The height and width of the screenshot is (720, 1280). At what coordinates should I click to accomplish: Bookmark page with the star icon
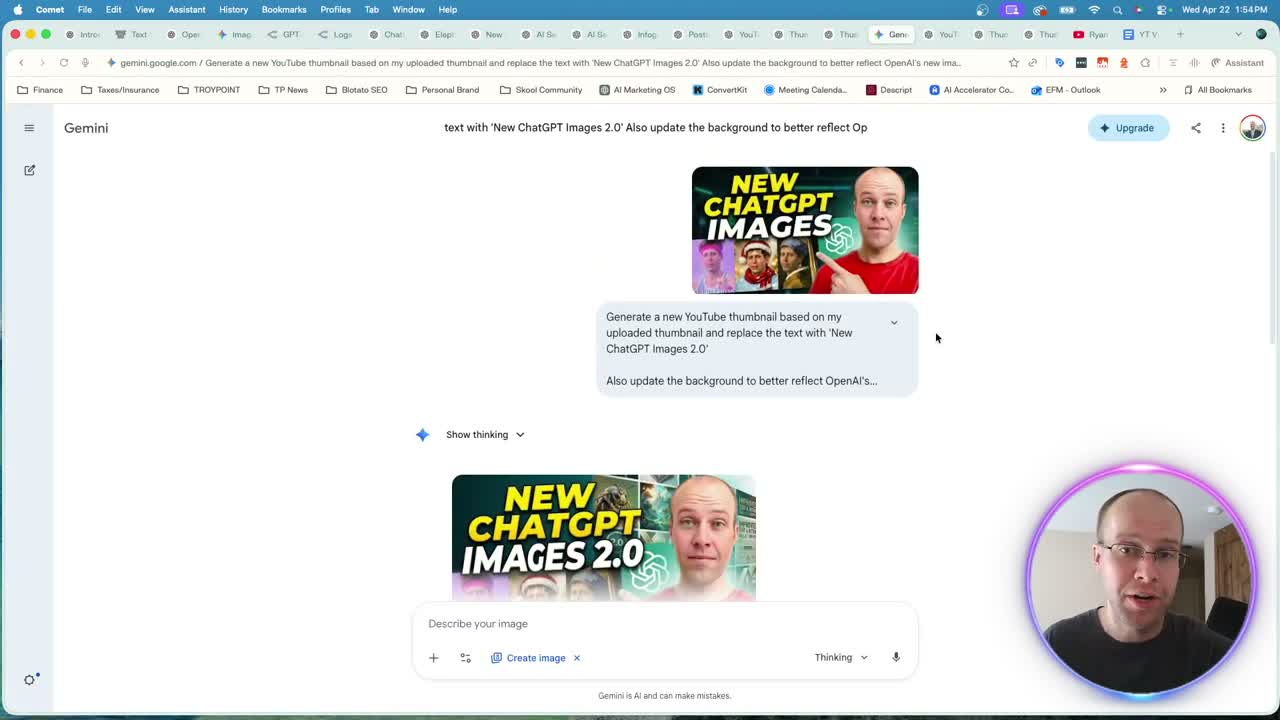pyautogui.click(x=1014, y=62)
